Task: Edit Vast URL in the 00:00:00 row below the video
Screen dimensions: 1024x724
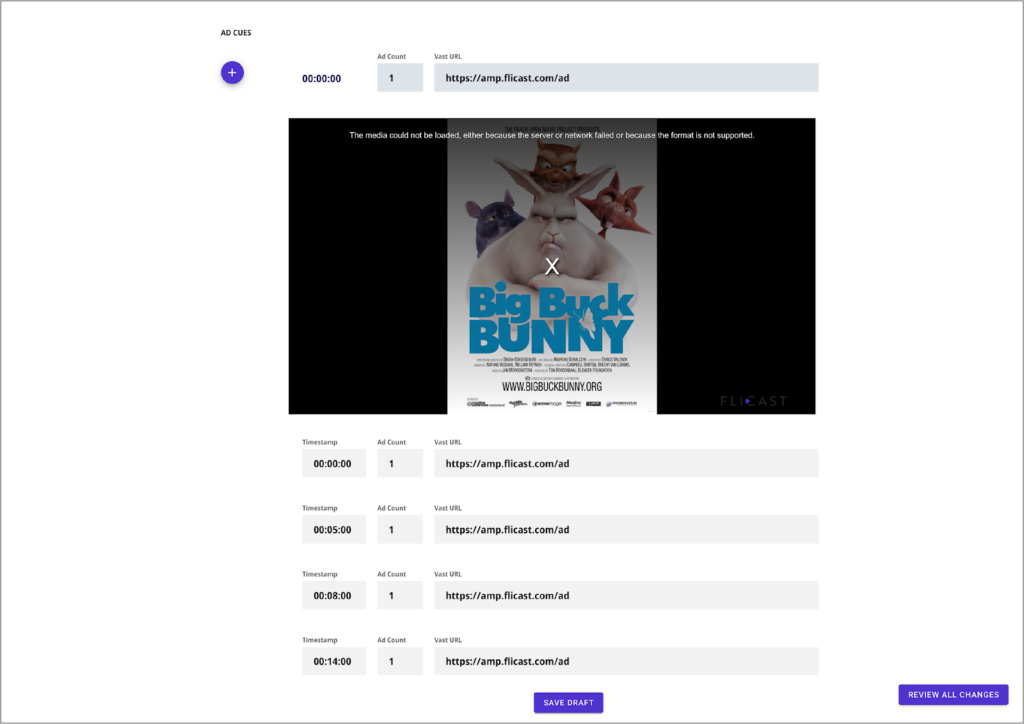Action: pyautogui.click(x=626, y=464)
